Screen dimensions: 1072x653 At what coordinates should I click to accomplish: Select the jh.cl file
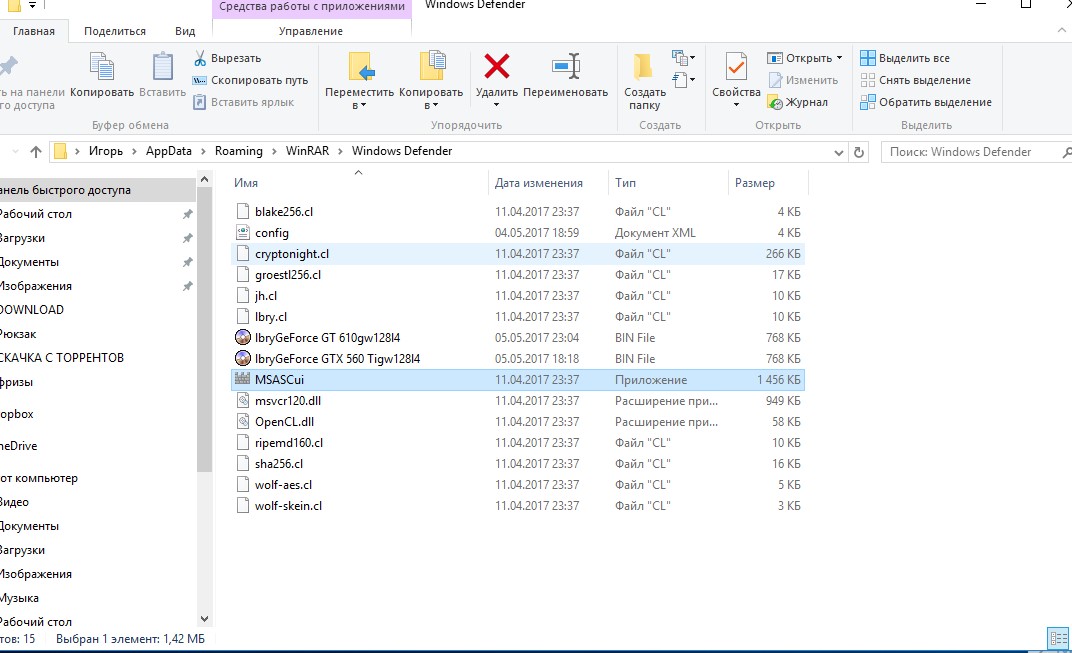[266, 296]
